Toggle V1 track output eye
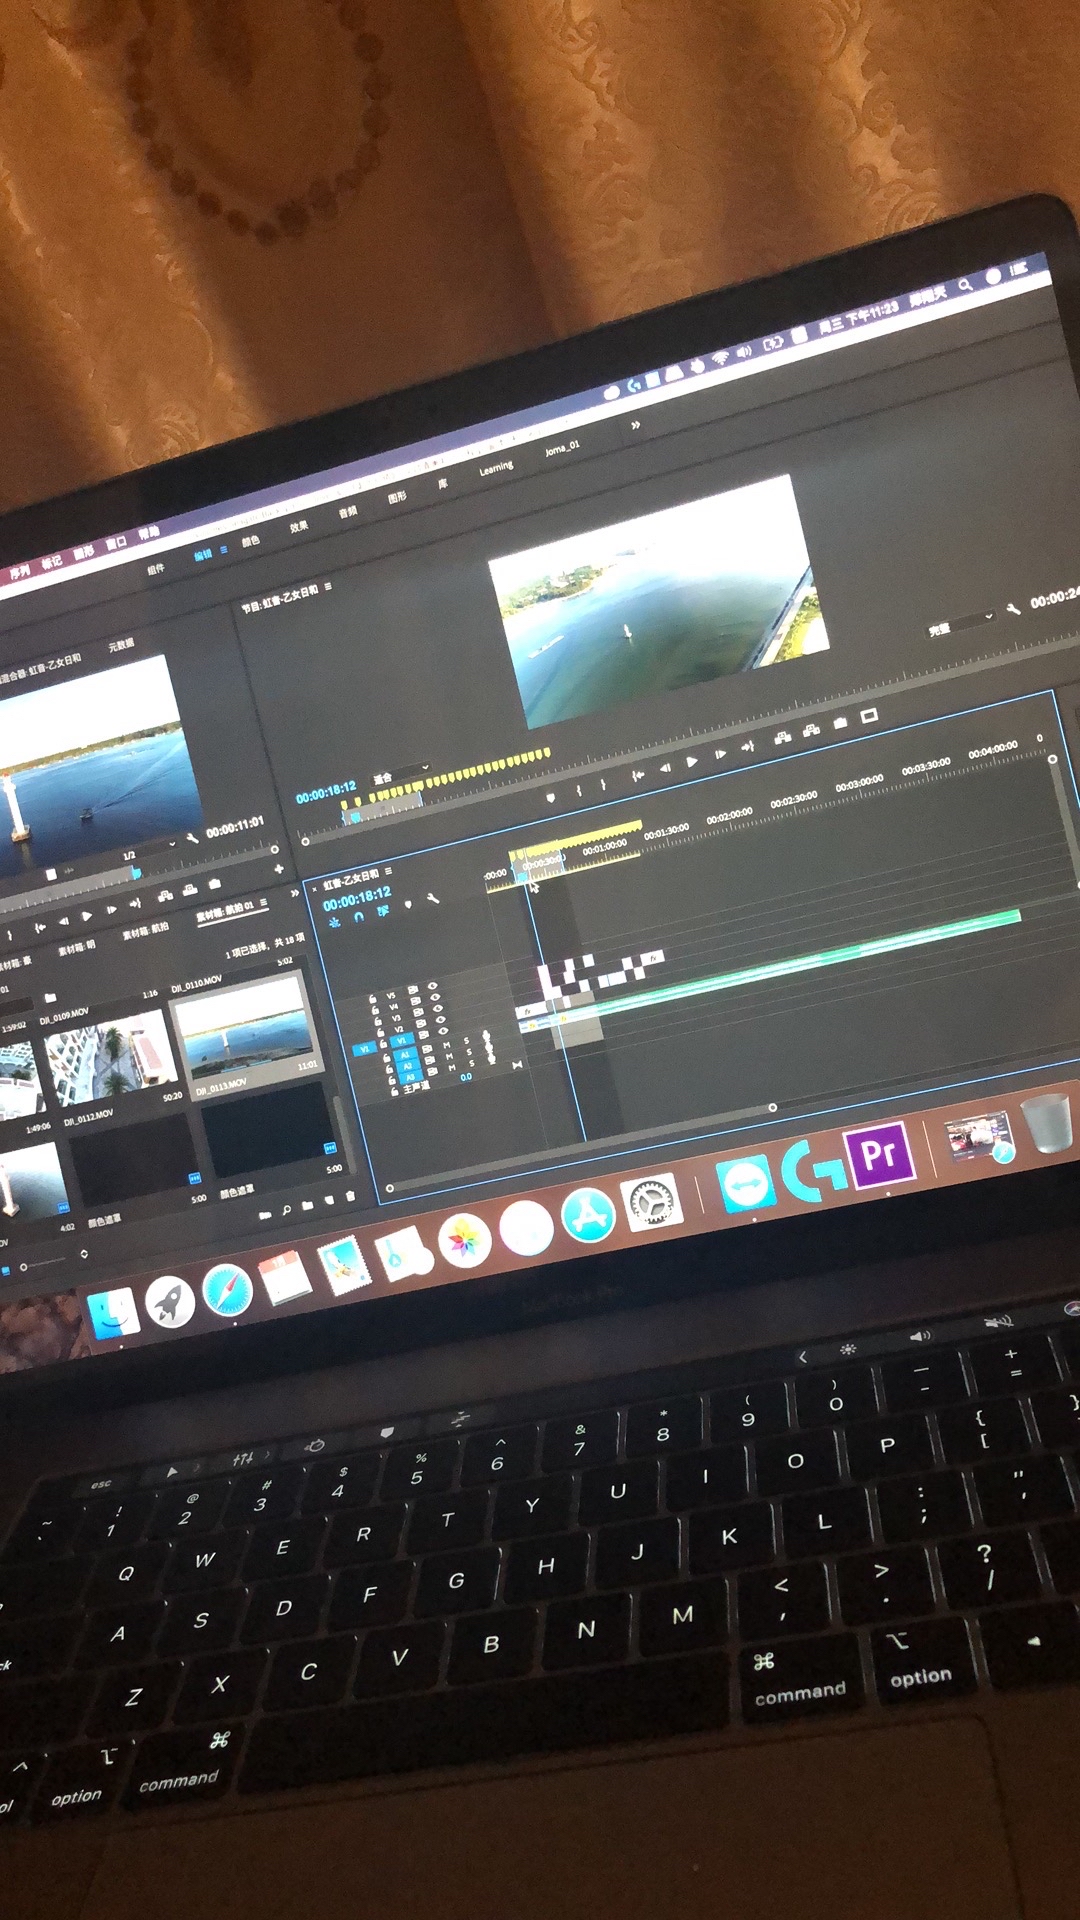The image size is (1080, 1920). point(441,1031)
